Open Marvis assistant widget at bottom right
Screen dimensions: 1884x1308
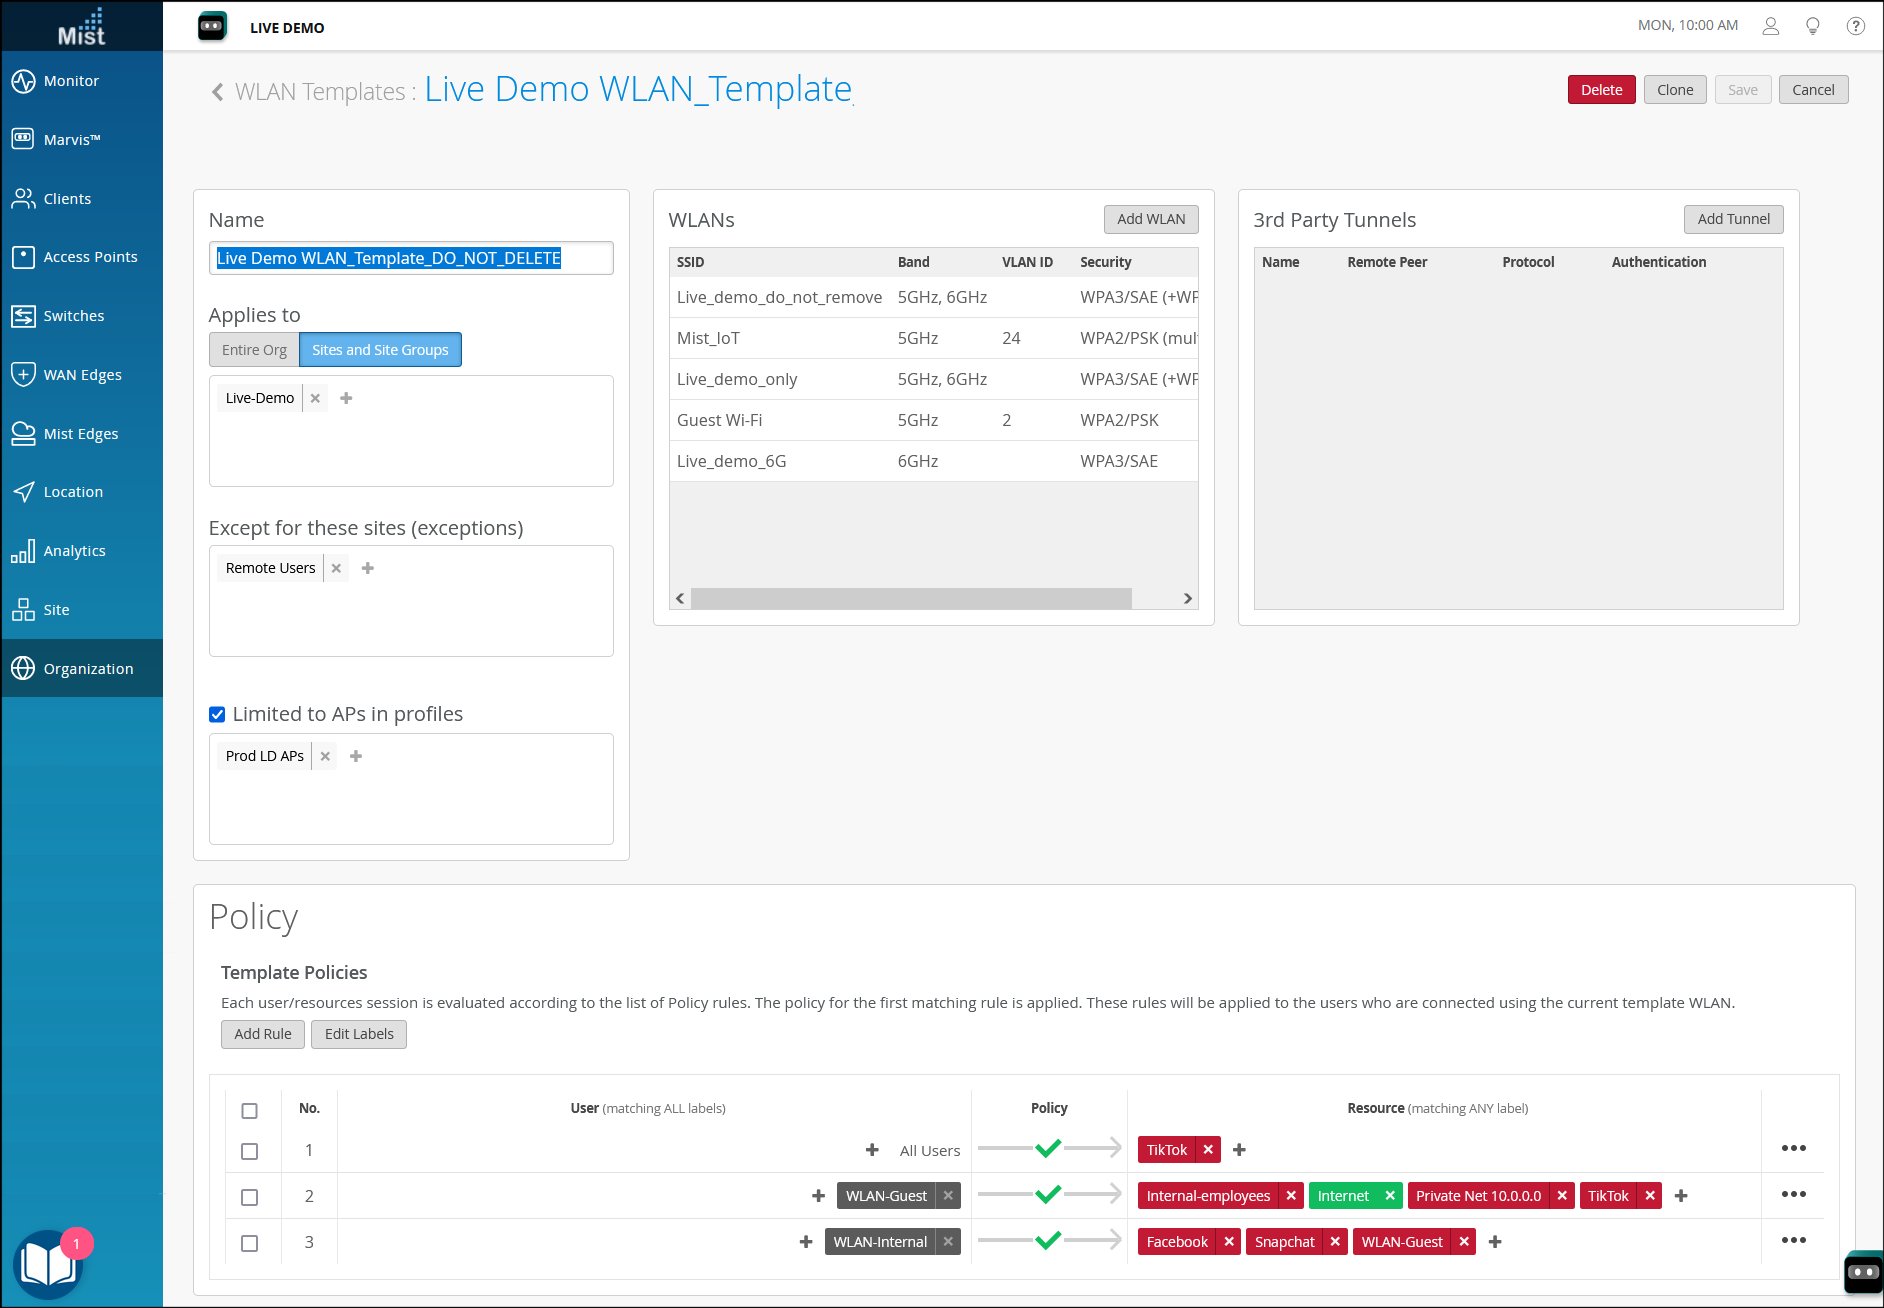(x=1863, y=1272)
